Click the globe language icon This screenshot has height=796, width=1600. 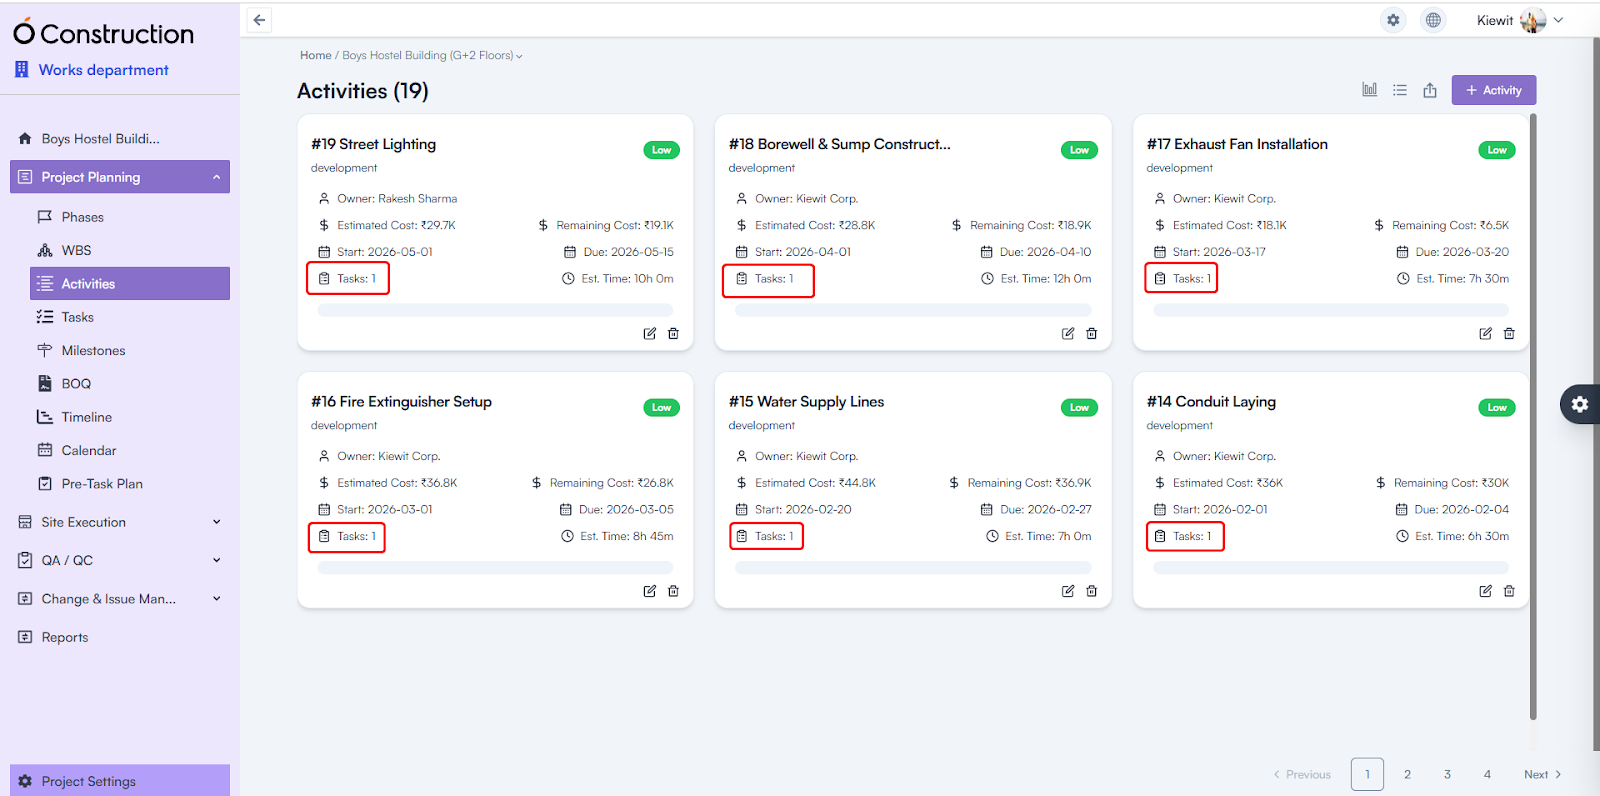click(x=1433, y=20)
